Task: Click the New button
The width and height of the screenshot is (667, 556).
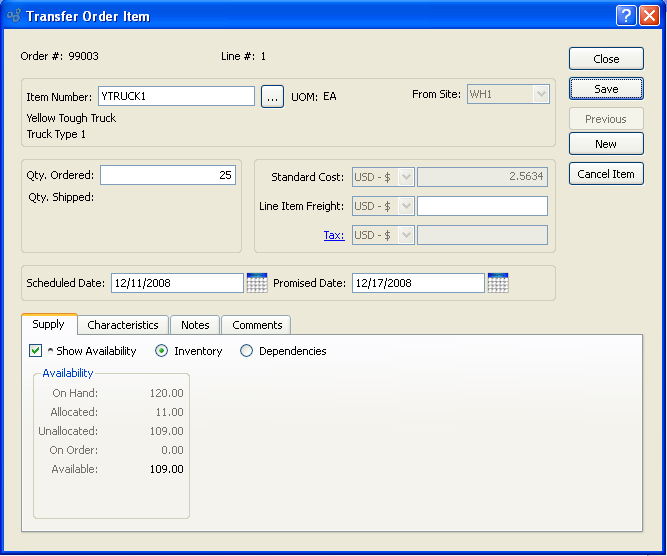Action: 606,144
